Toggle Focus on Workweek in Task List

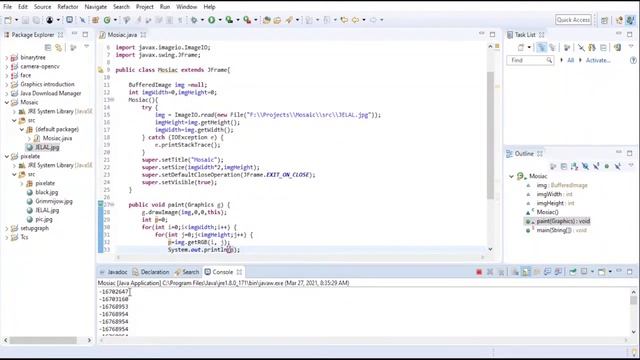(567, 48)
